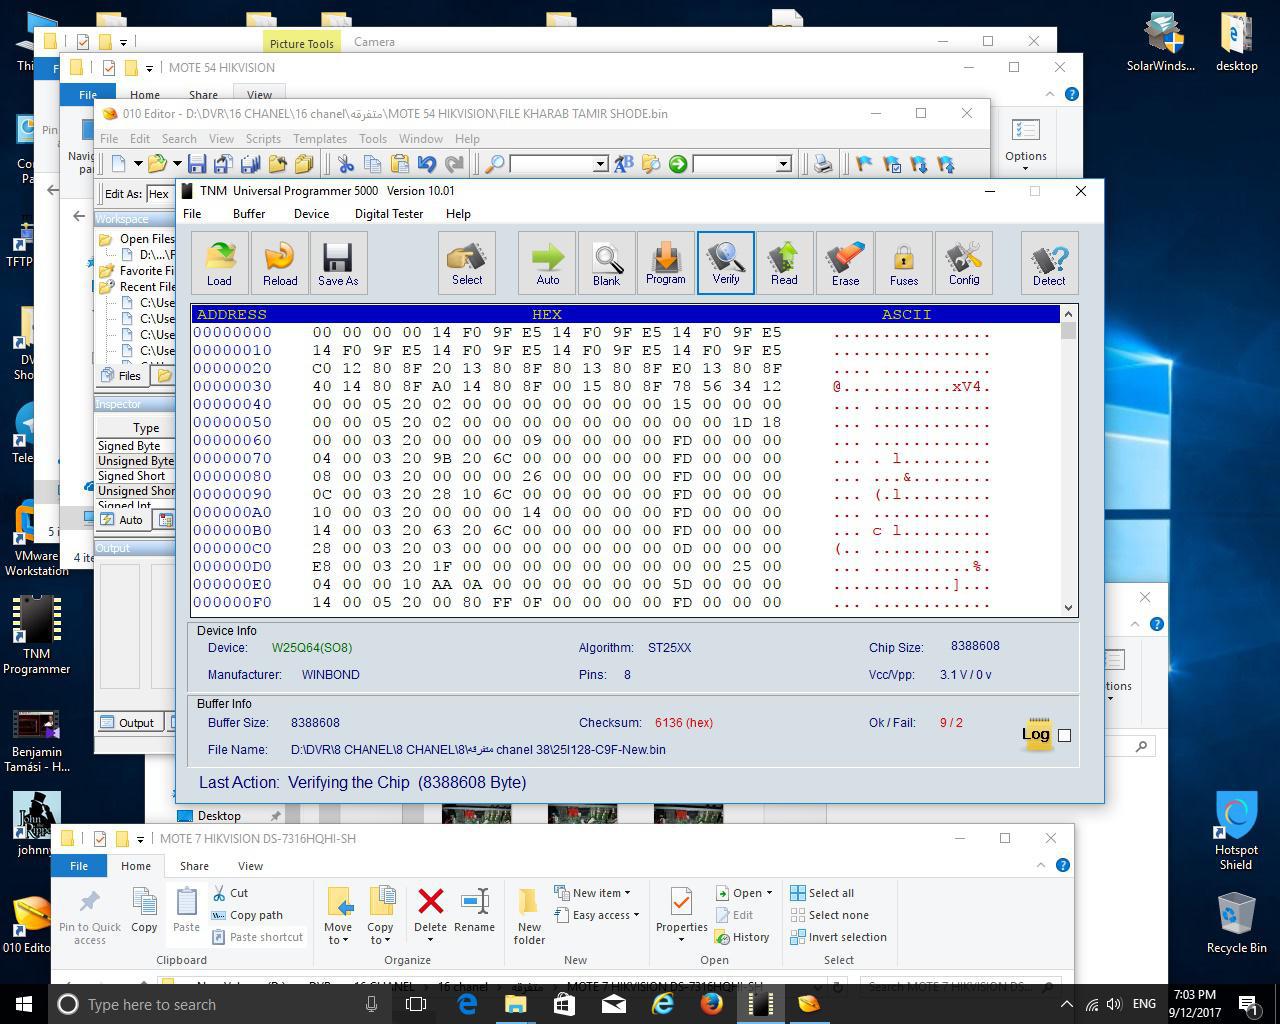Click the 010 Editor save icon
1280x1024 pixels.
coord(197,164)
